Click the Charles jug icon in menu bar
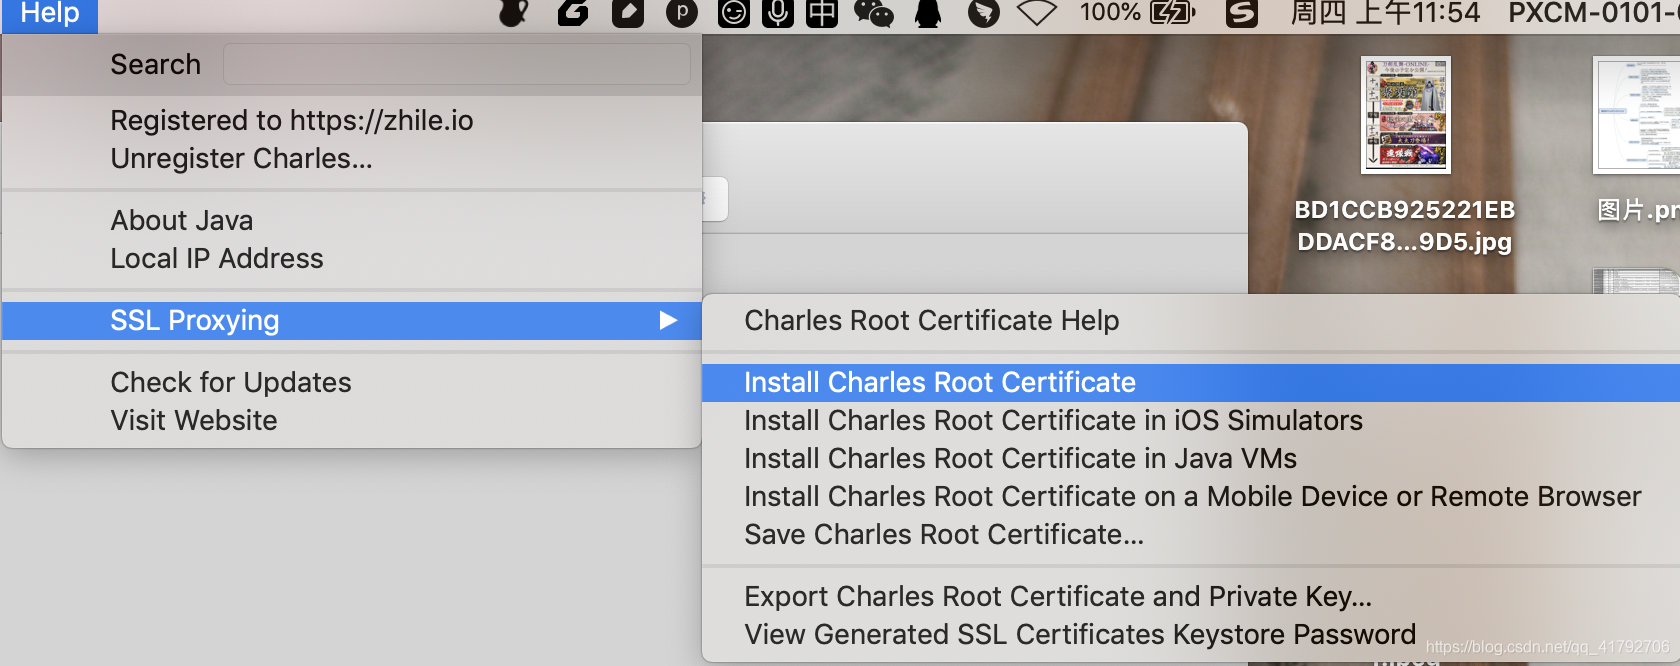Image resolution: width=1680 pixels, height=666 pixels. click(513, 13)
